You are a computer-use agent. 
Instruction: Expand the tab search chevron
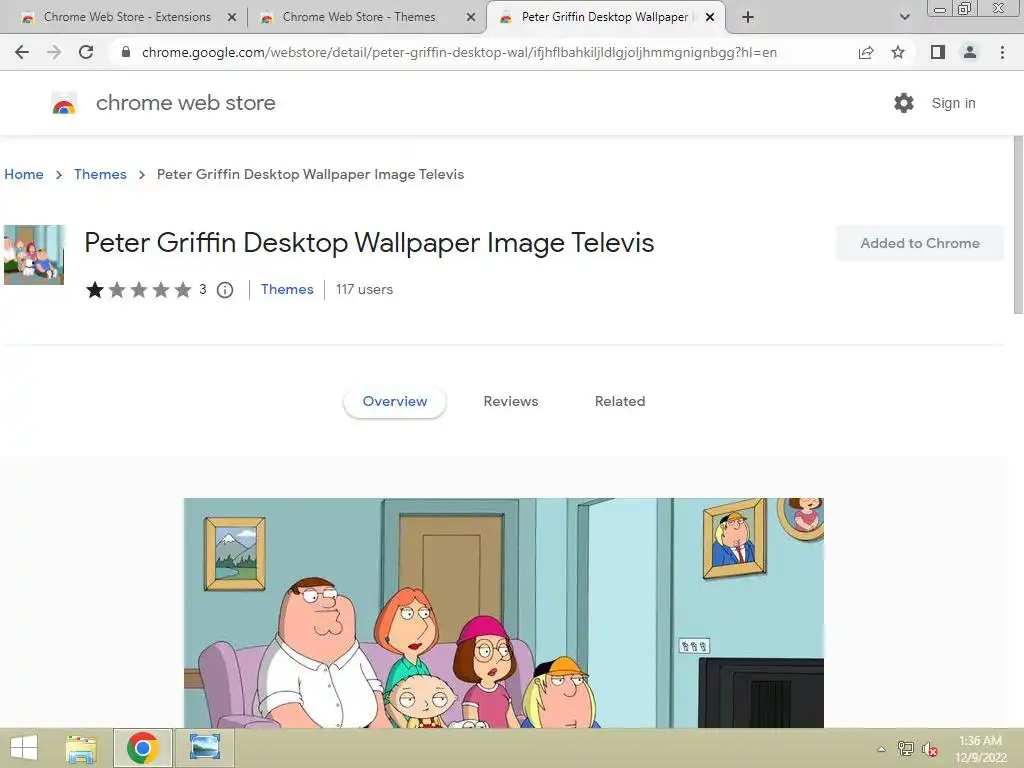click(904, 17)
